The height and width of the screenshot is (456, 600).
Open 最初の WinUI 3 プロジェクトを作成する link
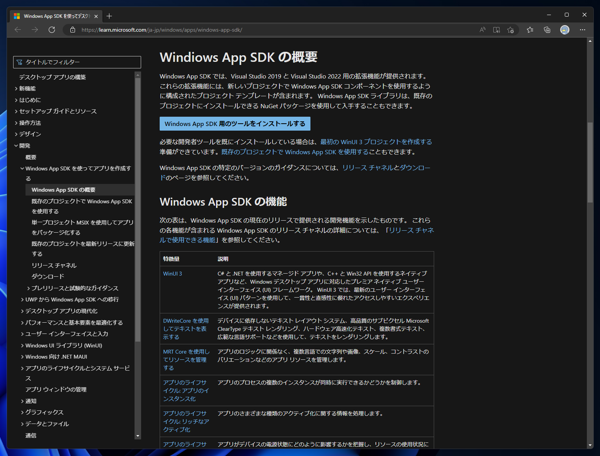[x=376, y=142]
